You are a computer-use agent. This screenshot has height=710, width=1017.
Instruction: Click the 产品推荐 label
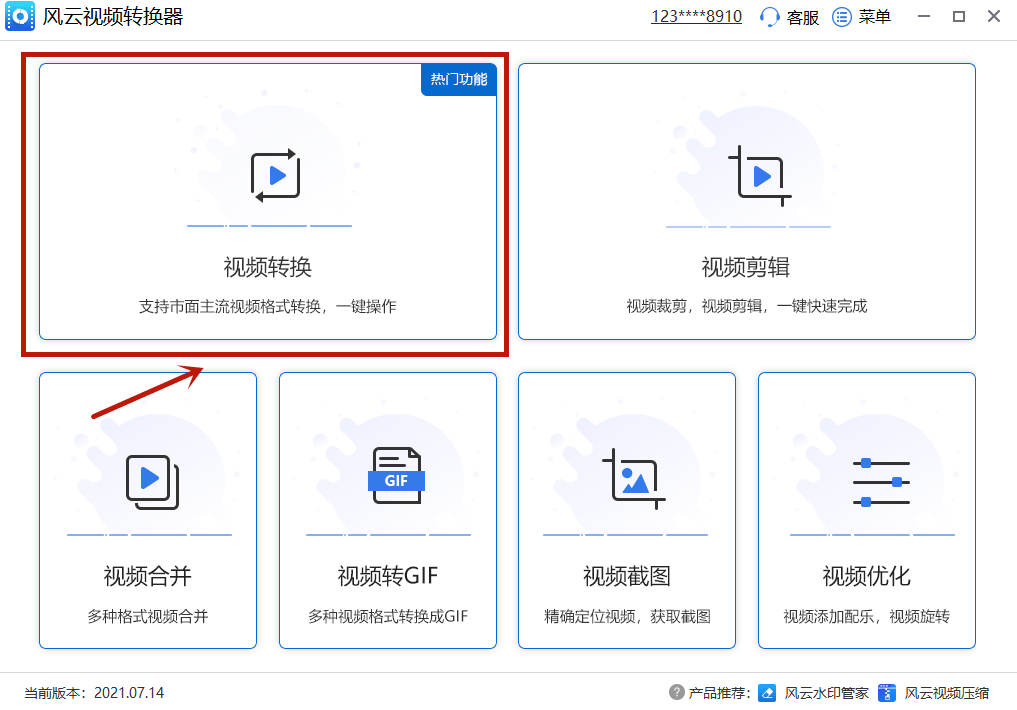click(719, 692)
